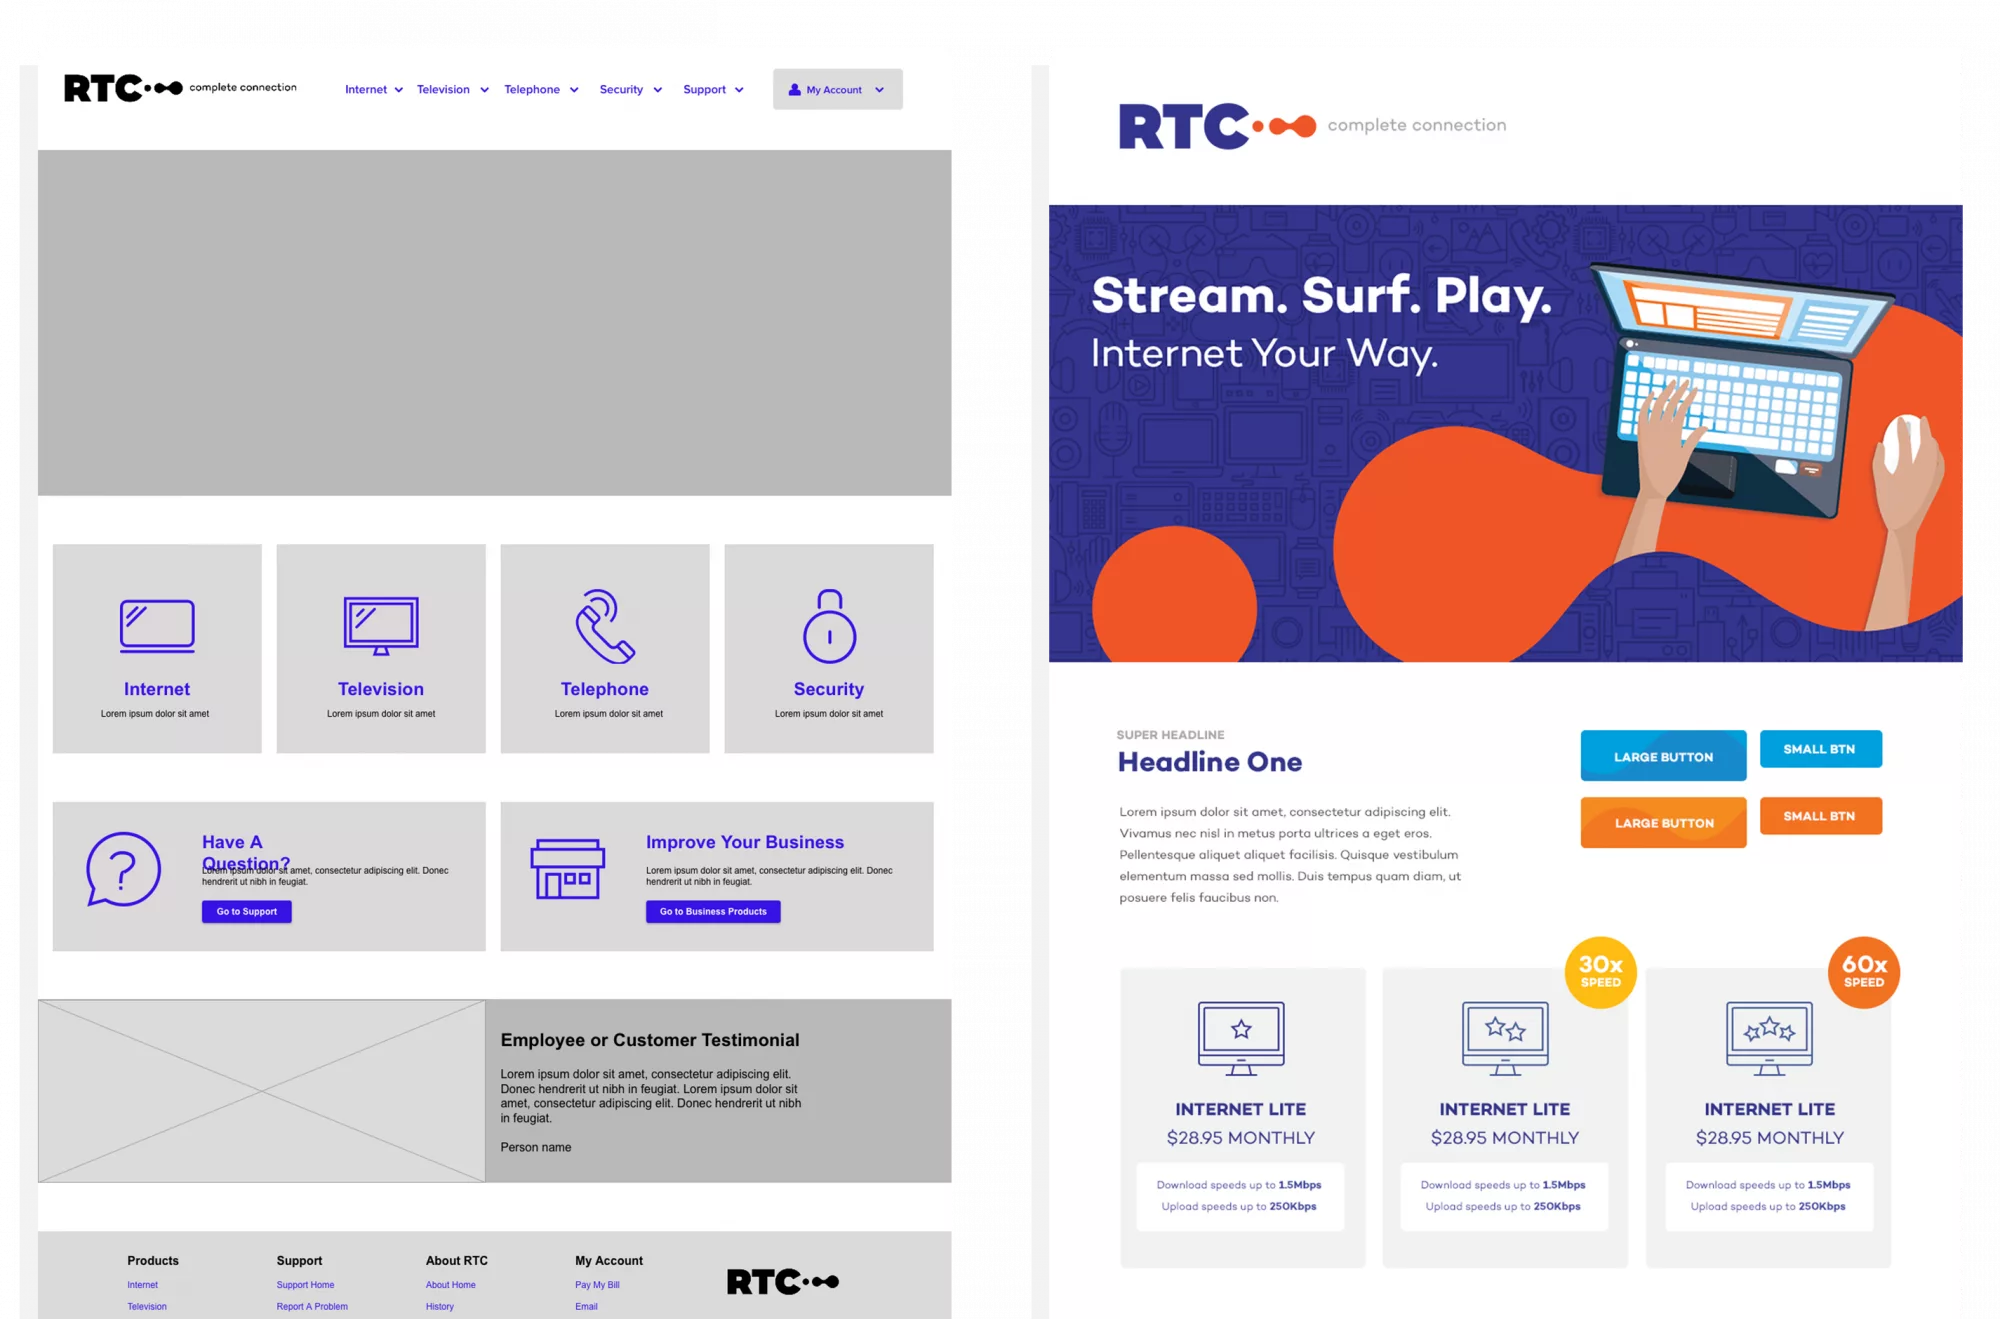Click the large orange button row one
The image size is (2000, 1319).
click(x=1662, y=821)
